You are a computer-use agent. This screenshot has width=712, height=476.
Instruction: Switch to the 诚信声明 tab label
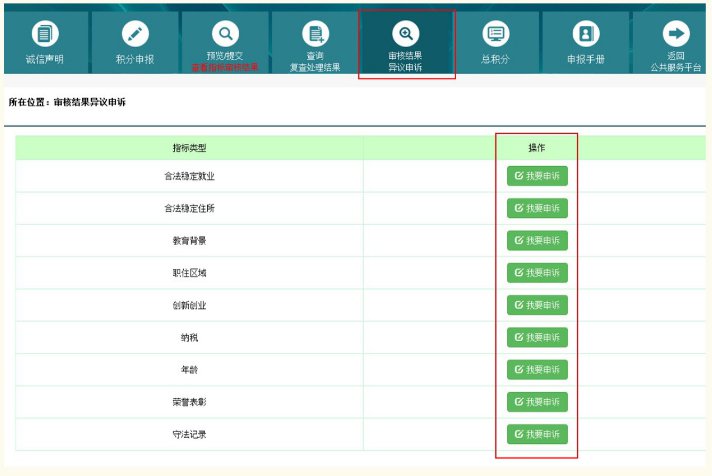coord(44,59)
